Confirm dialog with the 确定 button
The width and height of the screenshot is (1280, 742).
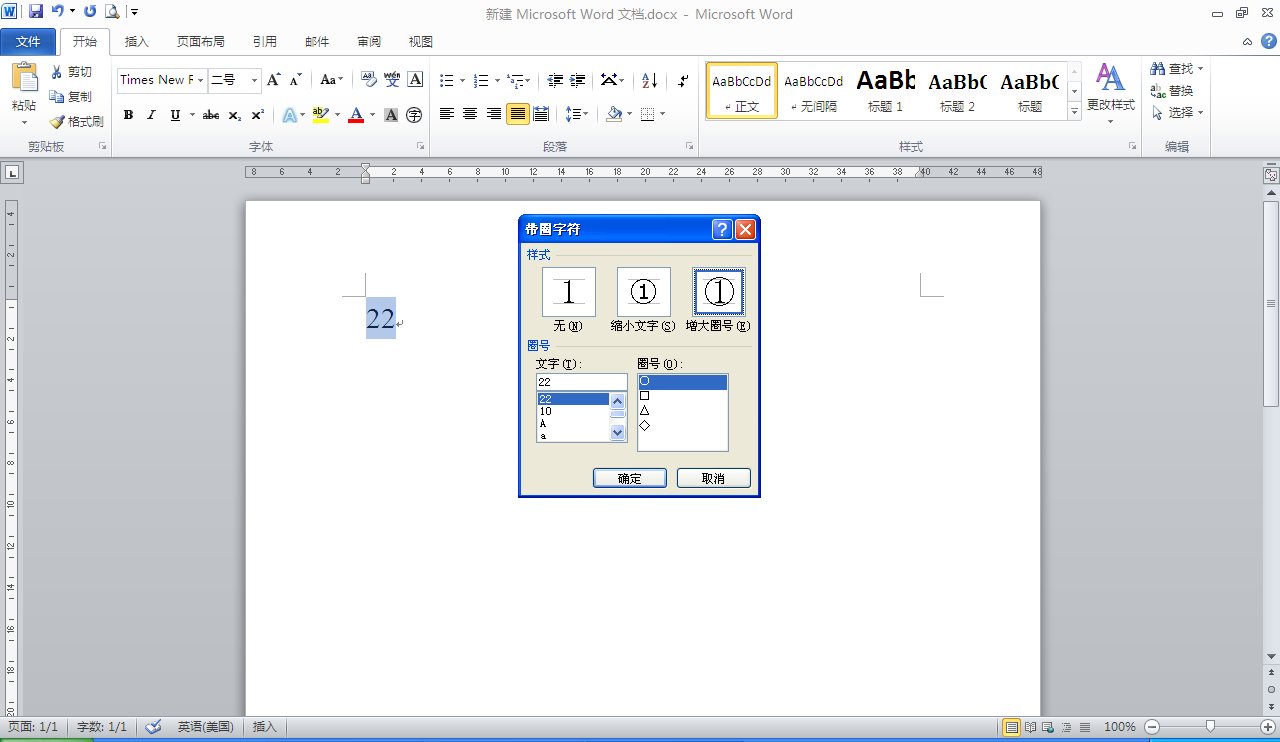[629, 478]
